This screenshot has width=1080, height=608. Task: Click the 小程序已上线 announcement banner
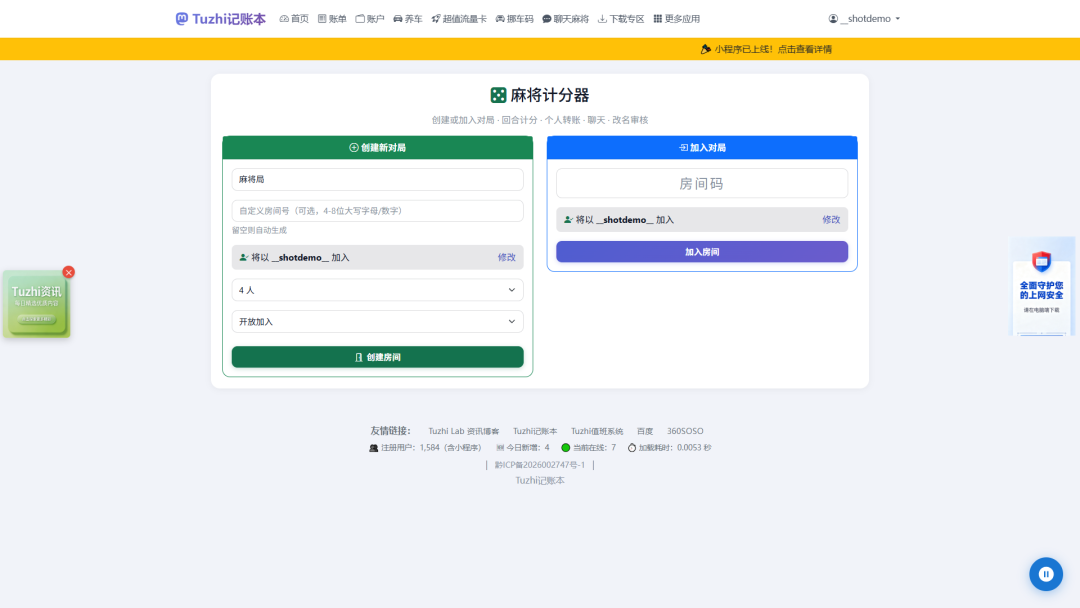tap(766, 49)
